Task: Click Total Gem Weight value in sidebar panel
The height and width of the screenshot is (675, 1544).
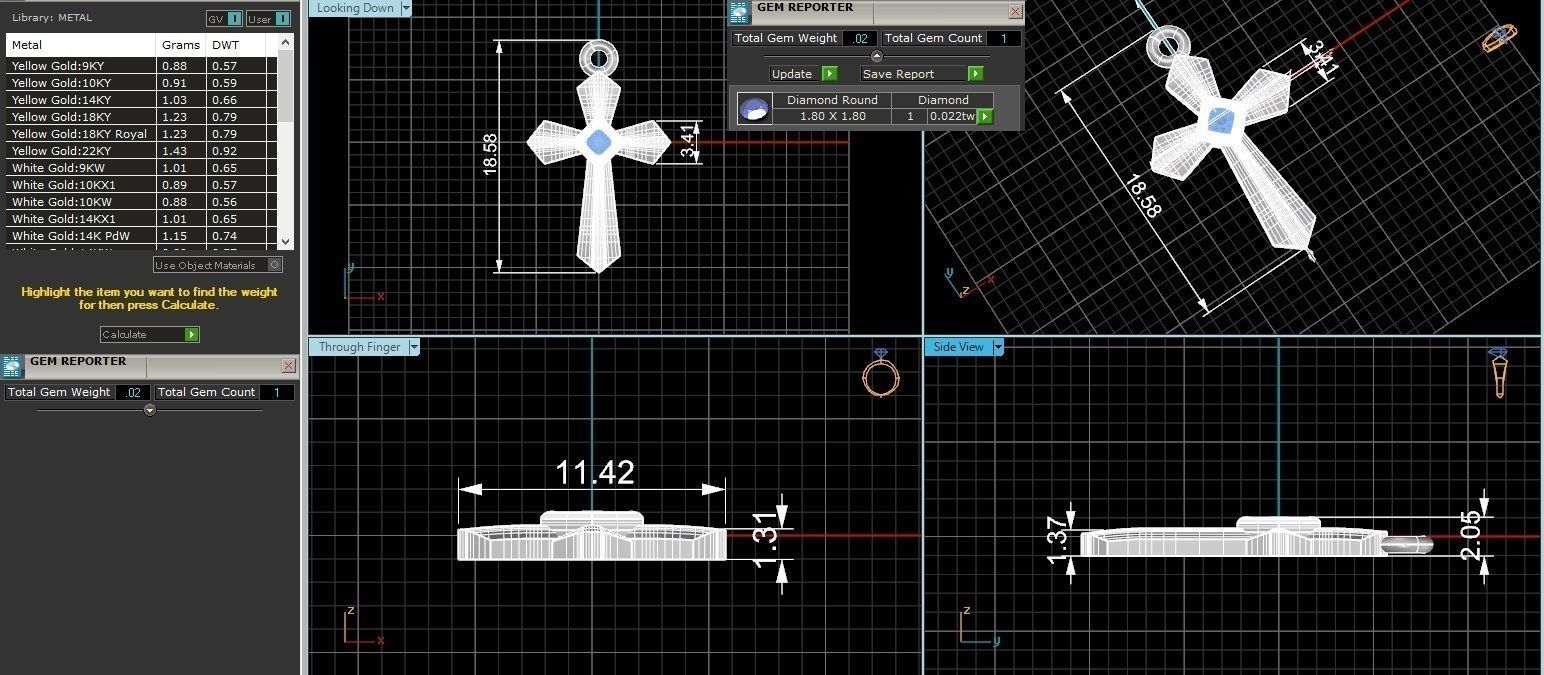Action: pos(133,392)
